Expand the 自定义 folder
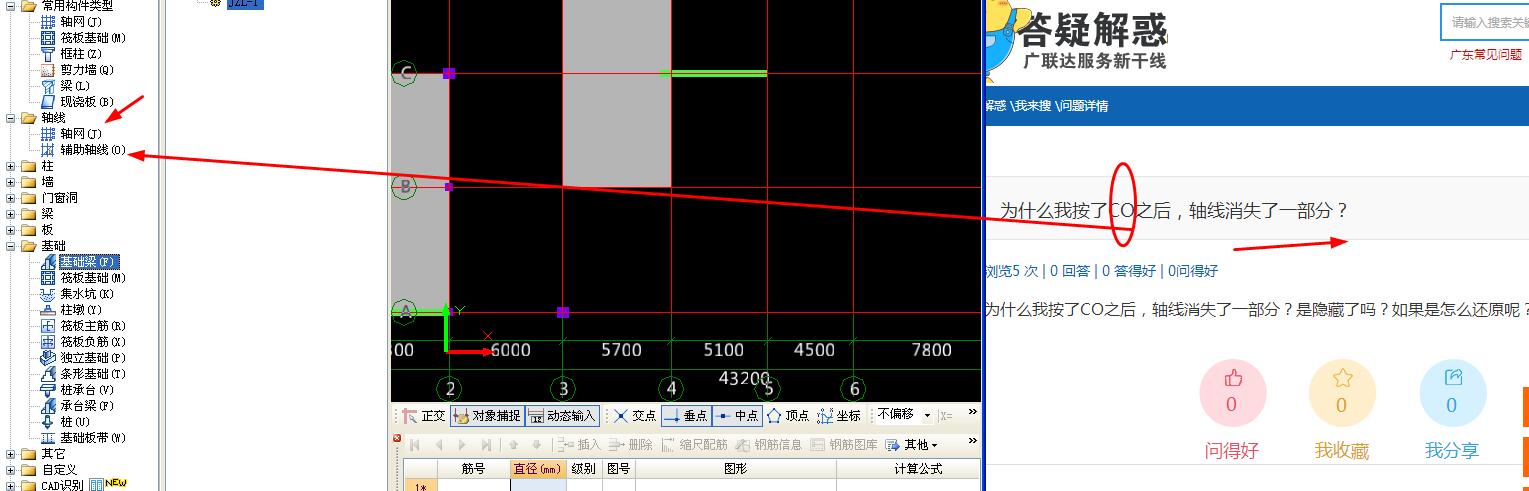1529x491 pixels. click(10, 470)
